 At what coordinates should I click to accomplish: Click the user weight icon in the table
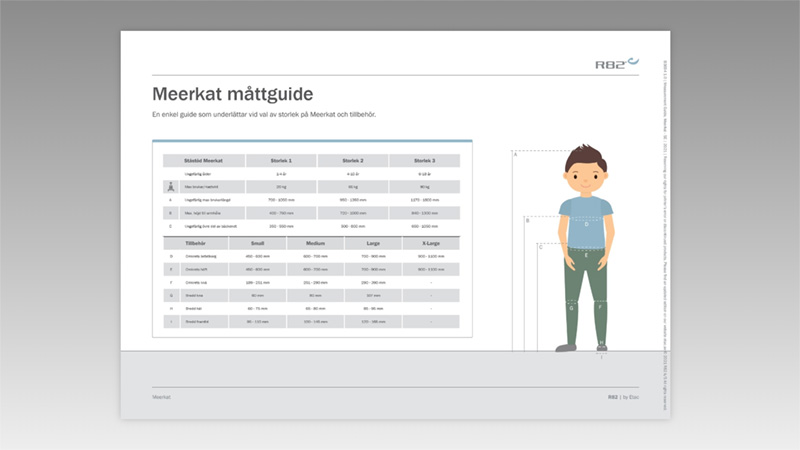point(171,187)
